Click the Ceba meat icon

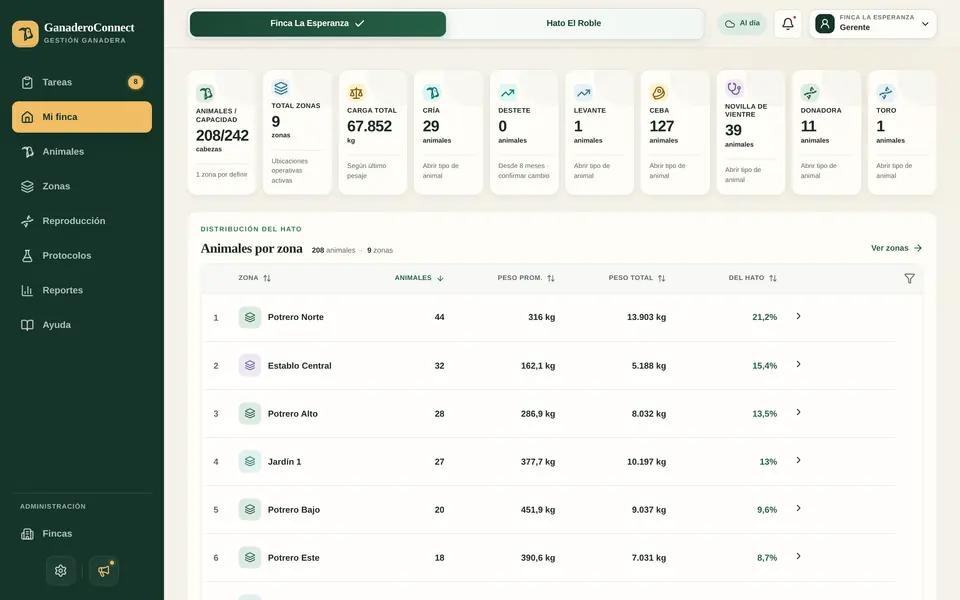click(658, 92)
